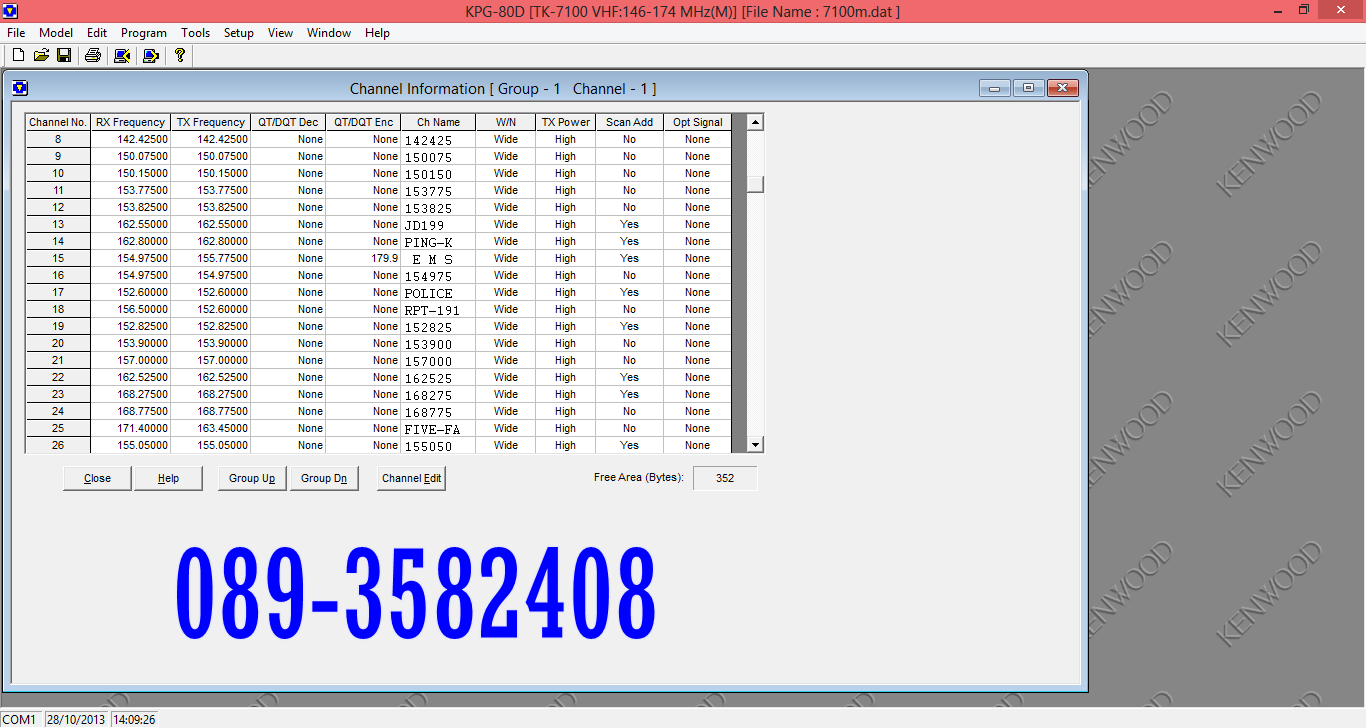Click the W/N column header
Screen dimensions: 1366x728
click(506, 122)
